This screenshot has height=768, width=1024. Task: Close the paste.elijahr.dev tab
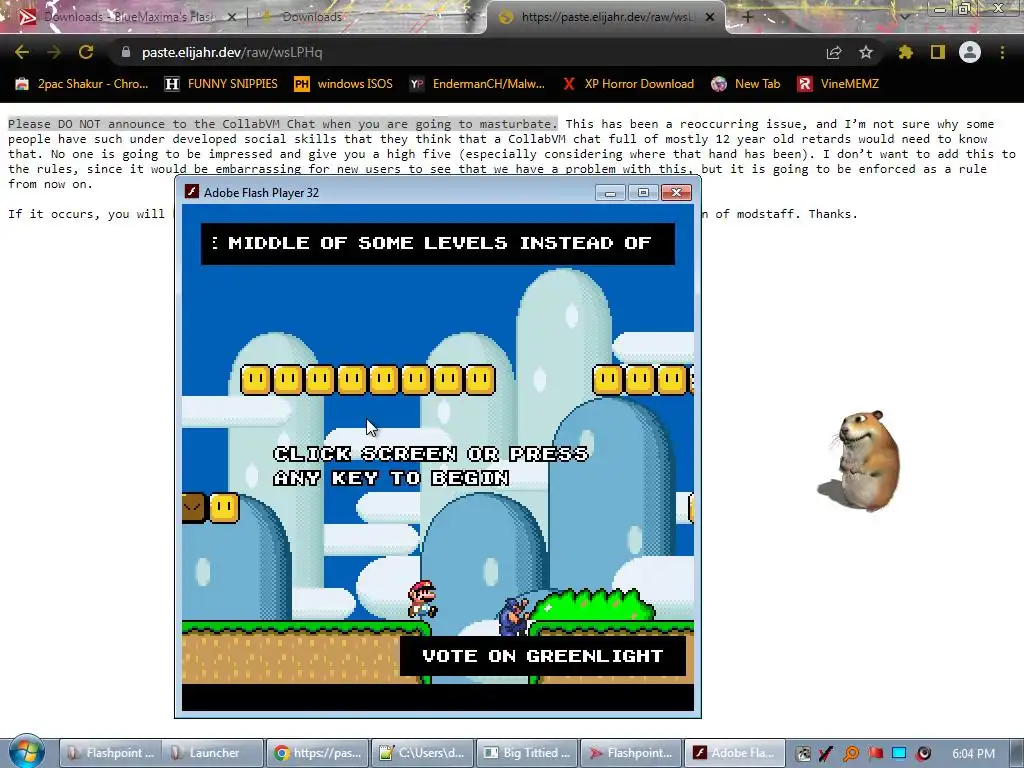[x=710, y=17]
